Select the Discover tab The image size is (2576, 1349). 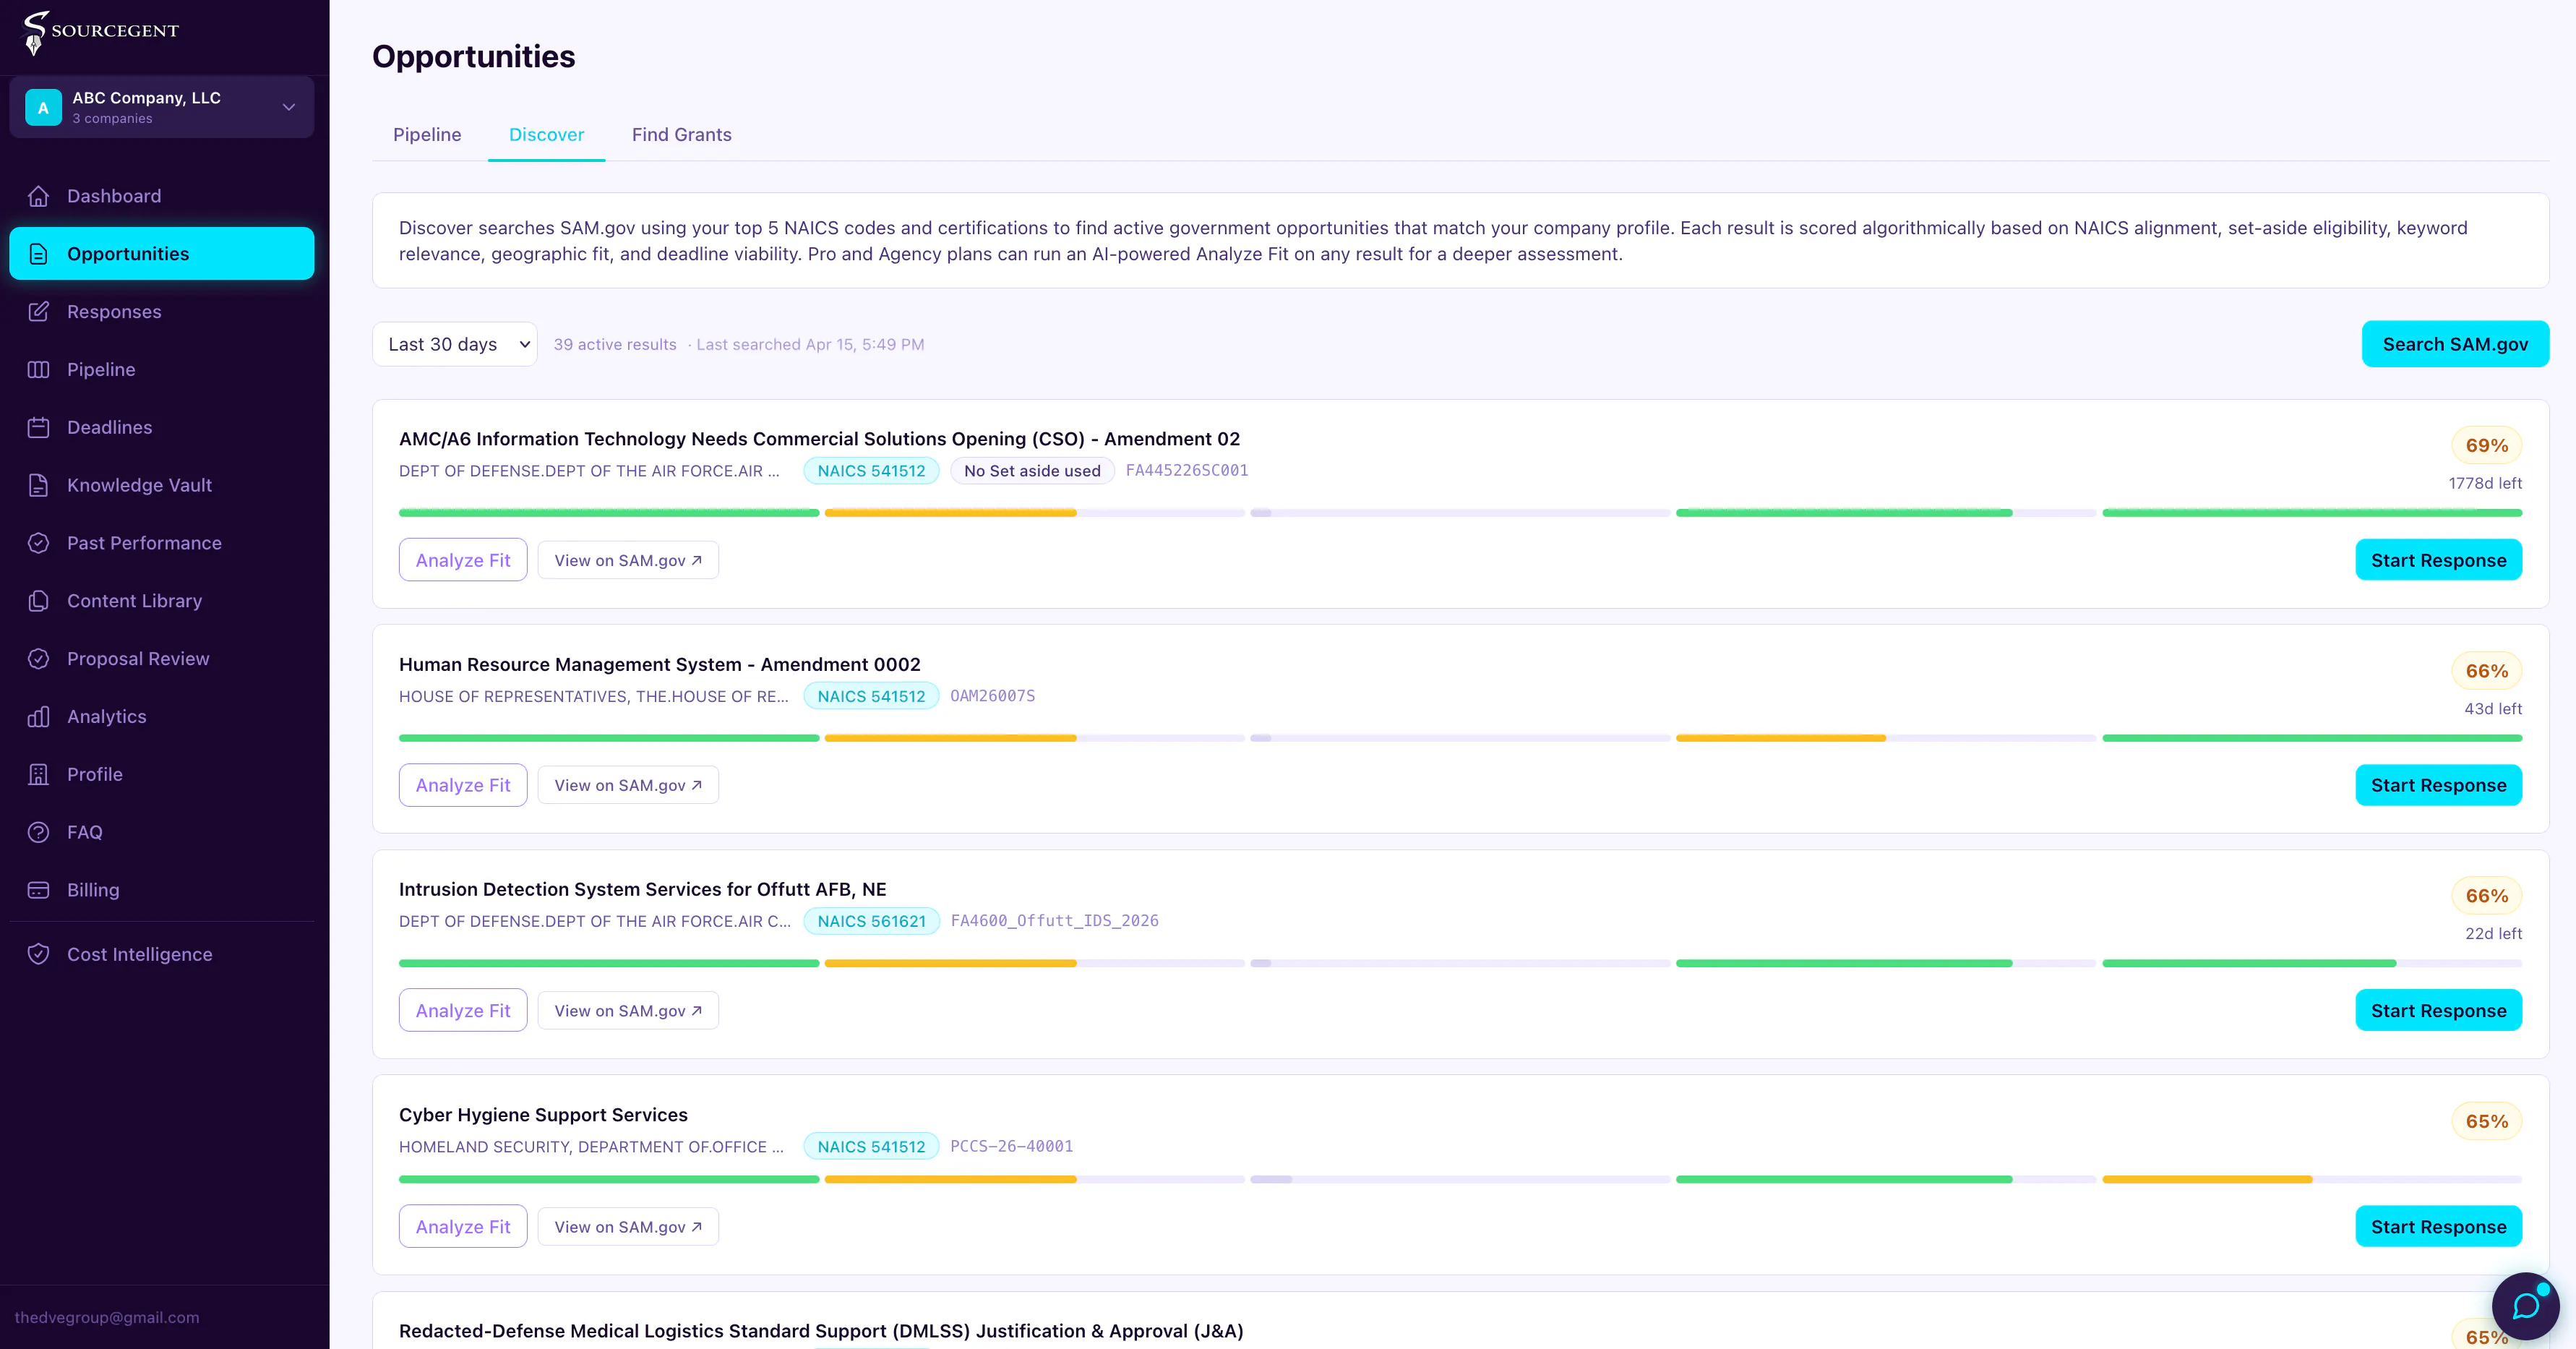click(x=546, y=134)
